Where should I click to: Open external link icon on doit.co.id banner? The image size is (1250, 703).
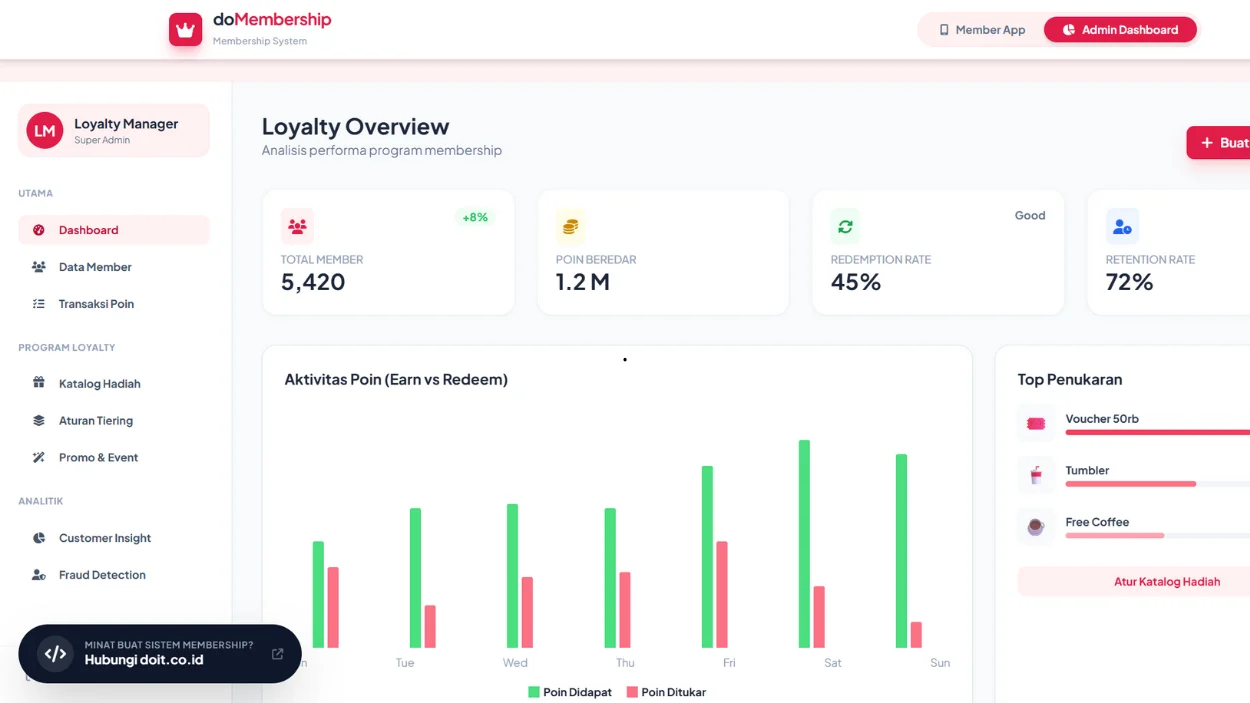pos(277,654)
